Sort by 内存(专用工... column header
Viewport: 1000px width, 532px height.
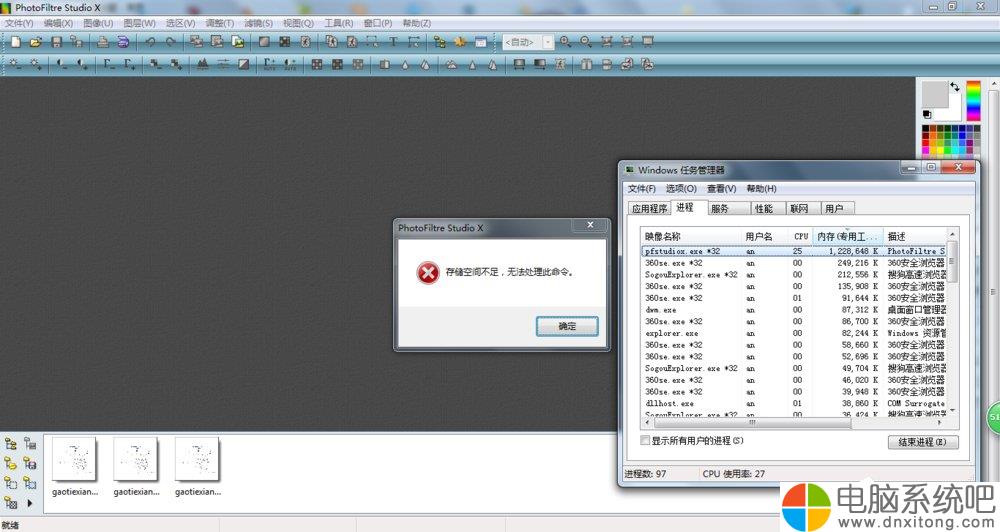tap(848, 236)
